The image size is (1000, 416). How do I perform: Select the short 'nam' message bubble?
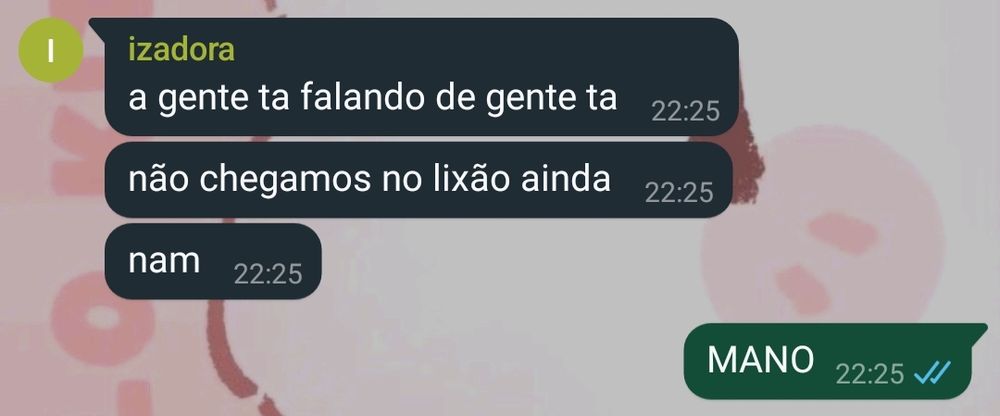click(213, 261)
